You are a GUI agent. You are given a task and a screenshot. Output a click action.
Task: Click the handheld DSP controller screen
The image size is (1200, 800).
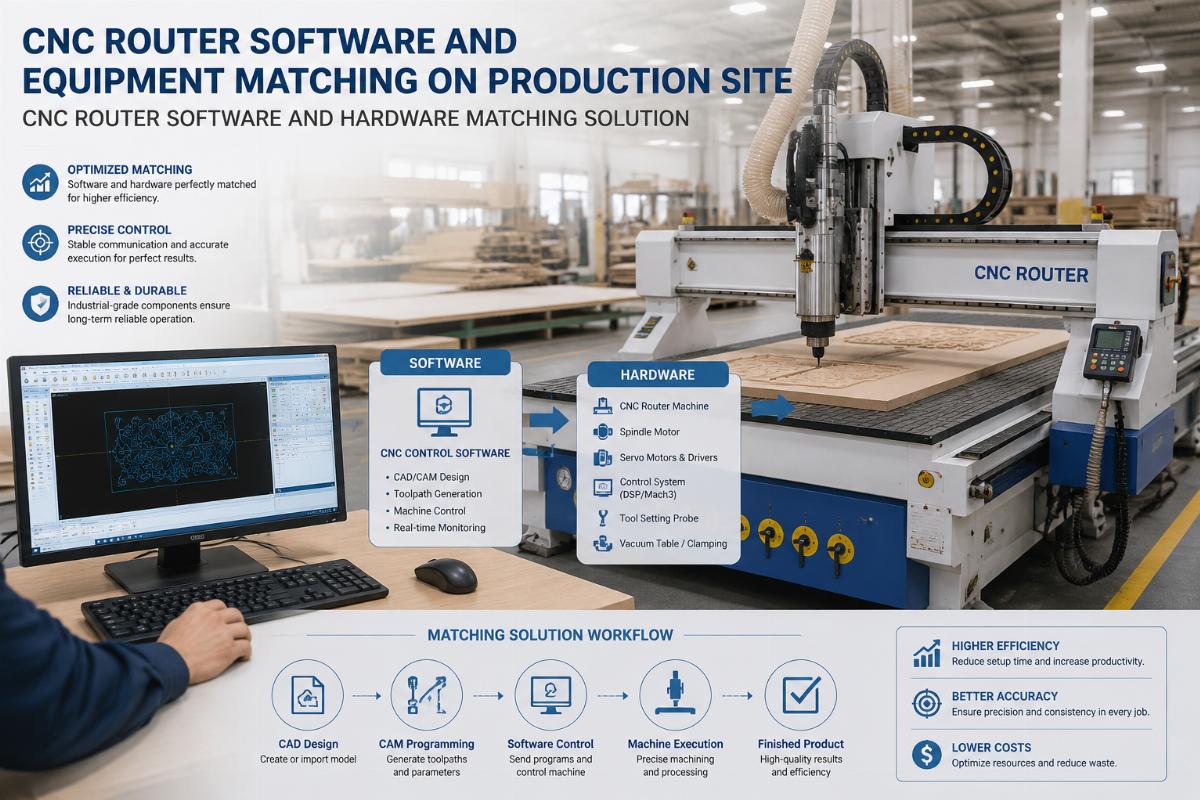point(1109,341)
